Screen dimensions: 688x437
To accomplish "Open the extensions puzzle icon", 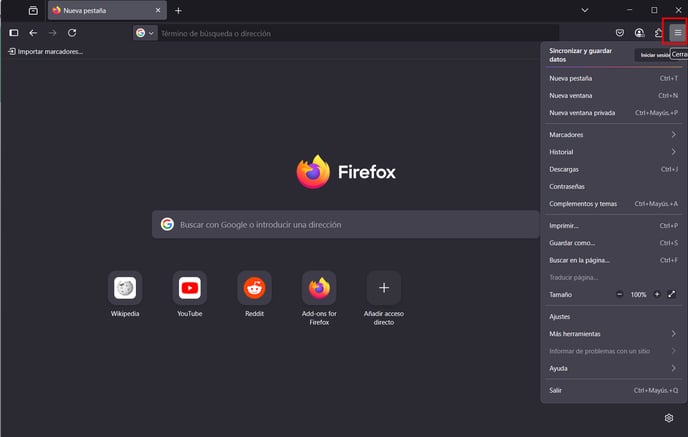I will [658, 33].
